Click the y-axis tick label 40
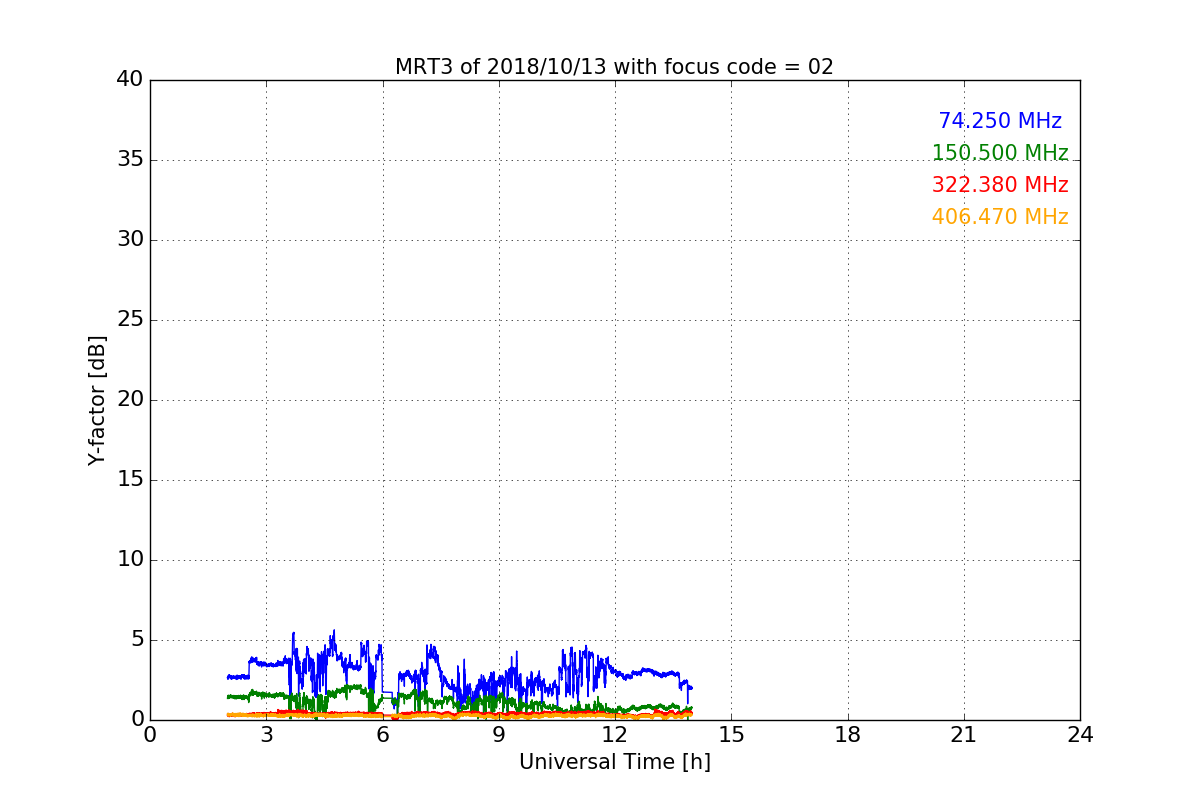Image resolution: width=1200 pixels, height=800 pixels. (x=130, y=80)
